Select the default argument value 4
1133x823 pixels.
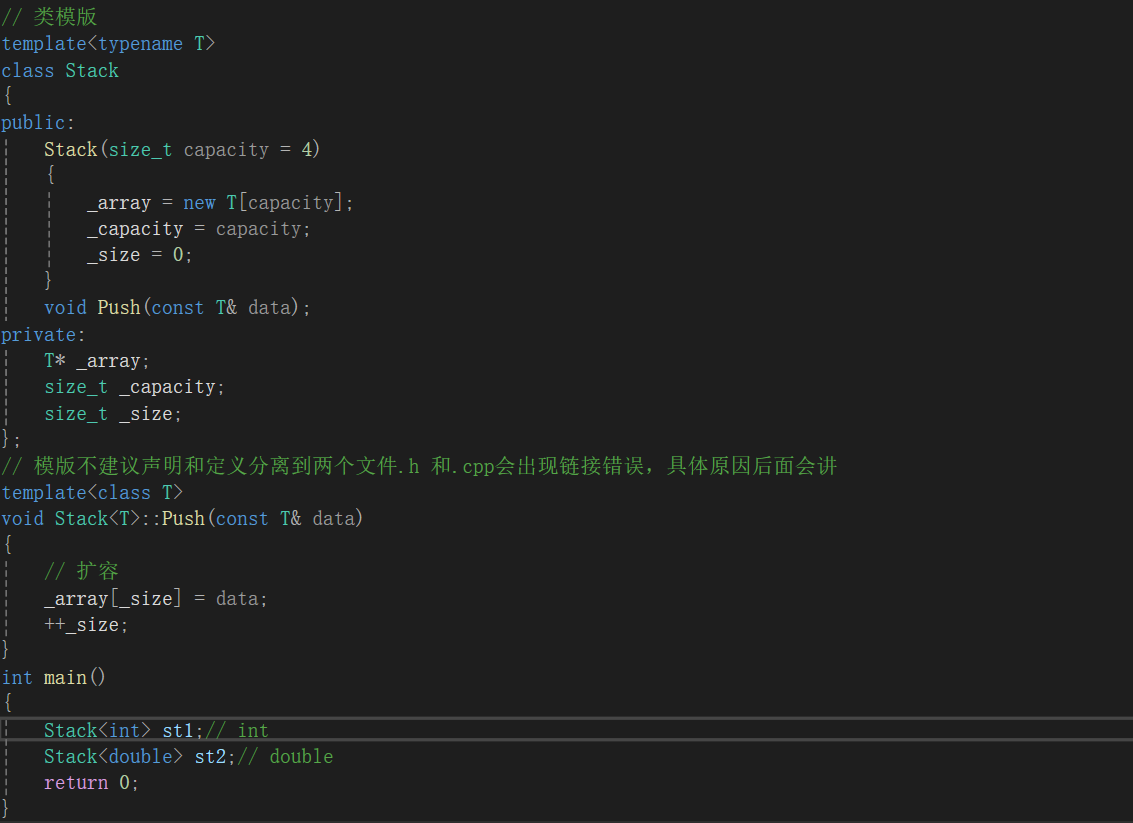coord(308,148)
